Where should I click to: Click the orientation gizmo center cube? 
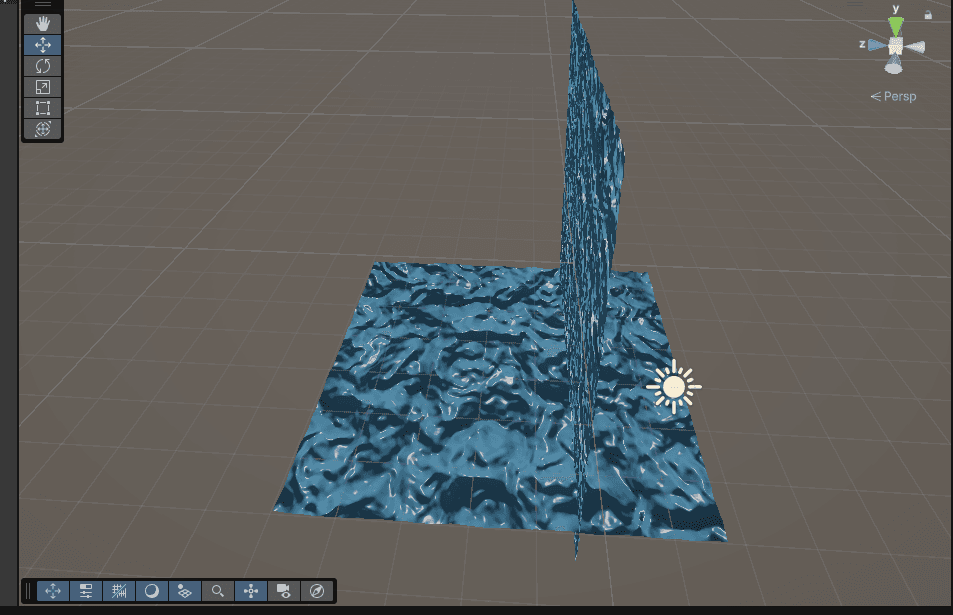pyautogui.click(x=895, y=46)
